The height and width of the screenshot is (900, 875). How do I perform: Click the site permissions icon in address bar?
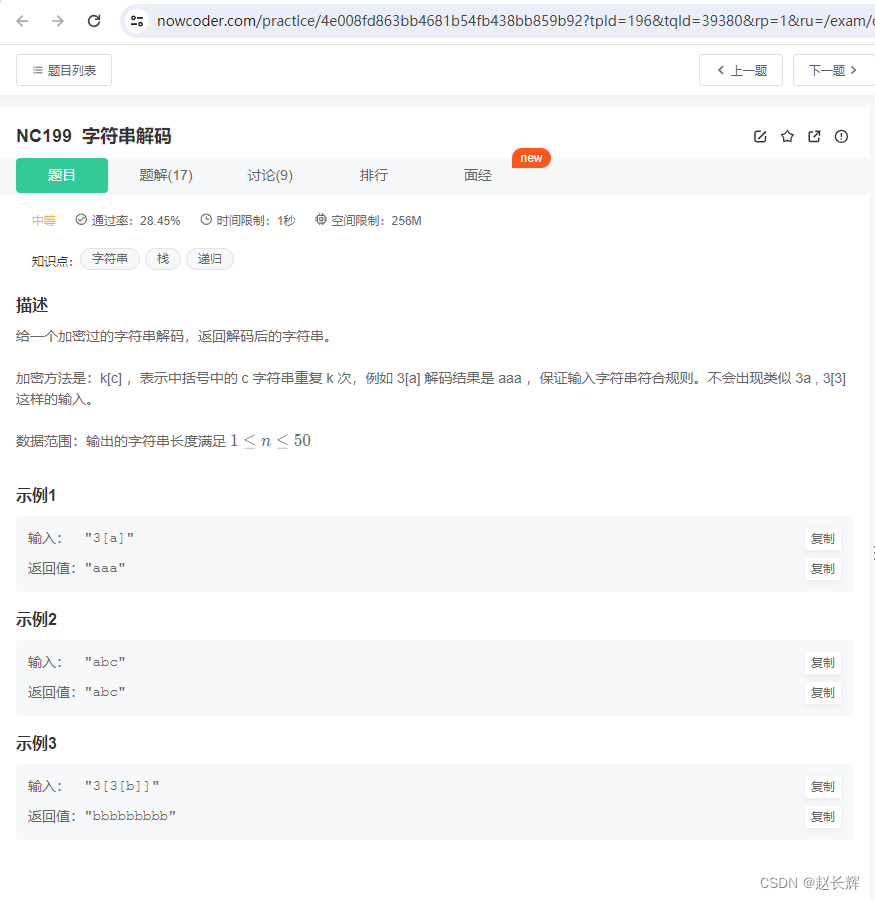pyautogui.click(x=136, y=19)
